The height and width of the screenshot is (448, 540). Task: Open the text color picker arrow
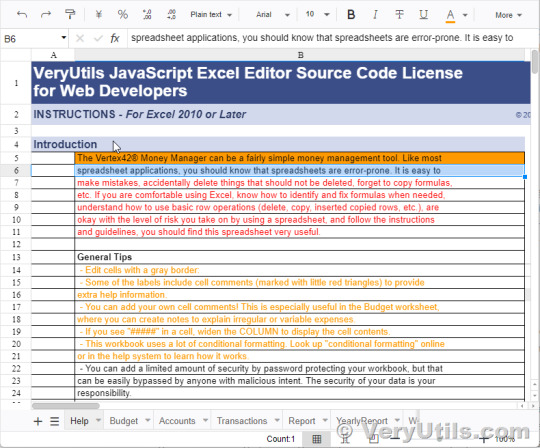click(465, 15)
